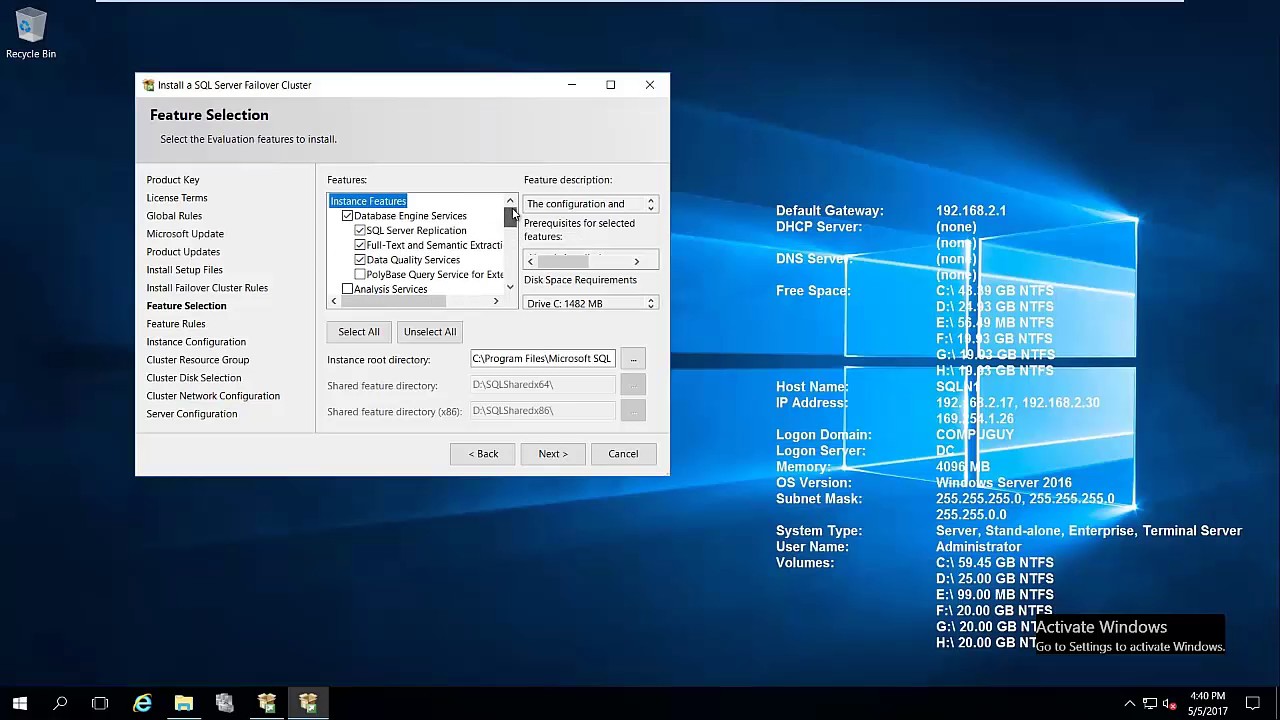Uncheck Full-Text and Semantic Extraction
1280x720 pixels.
point(360,245)
